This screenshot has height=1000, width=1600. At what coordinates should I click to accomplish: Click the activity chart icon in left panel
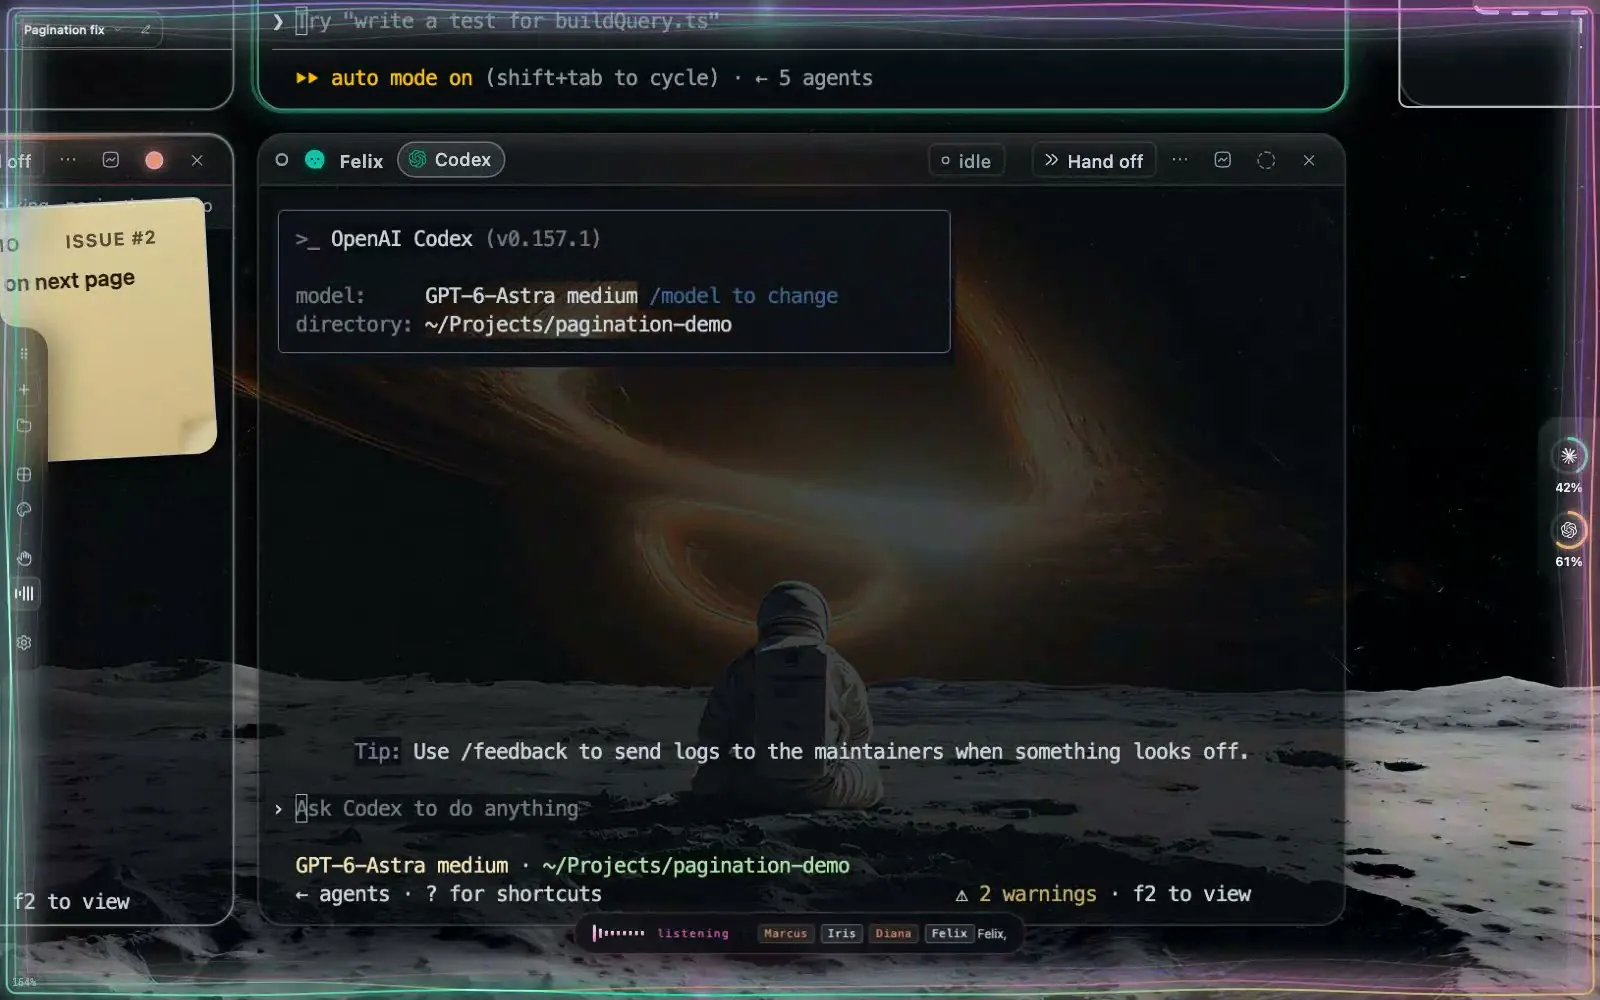point(111,160)
